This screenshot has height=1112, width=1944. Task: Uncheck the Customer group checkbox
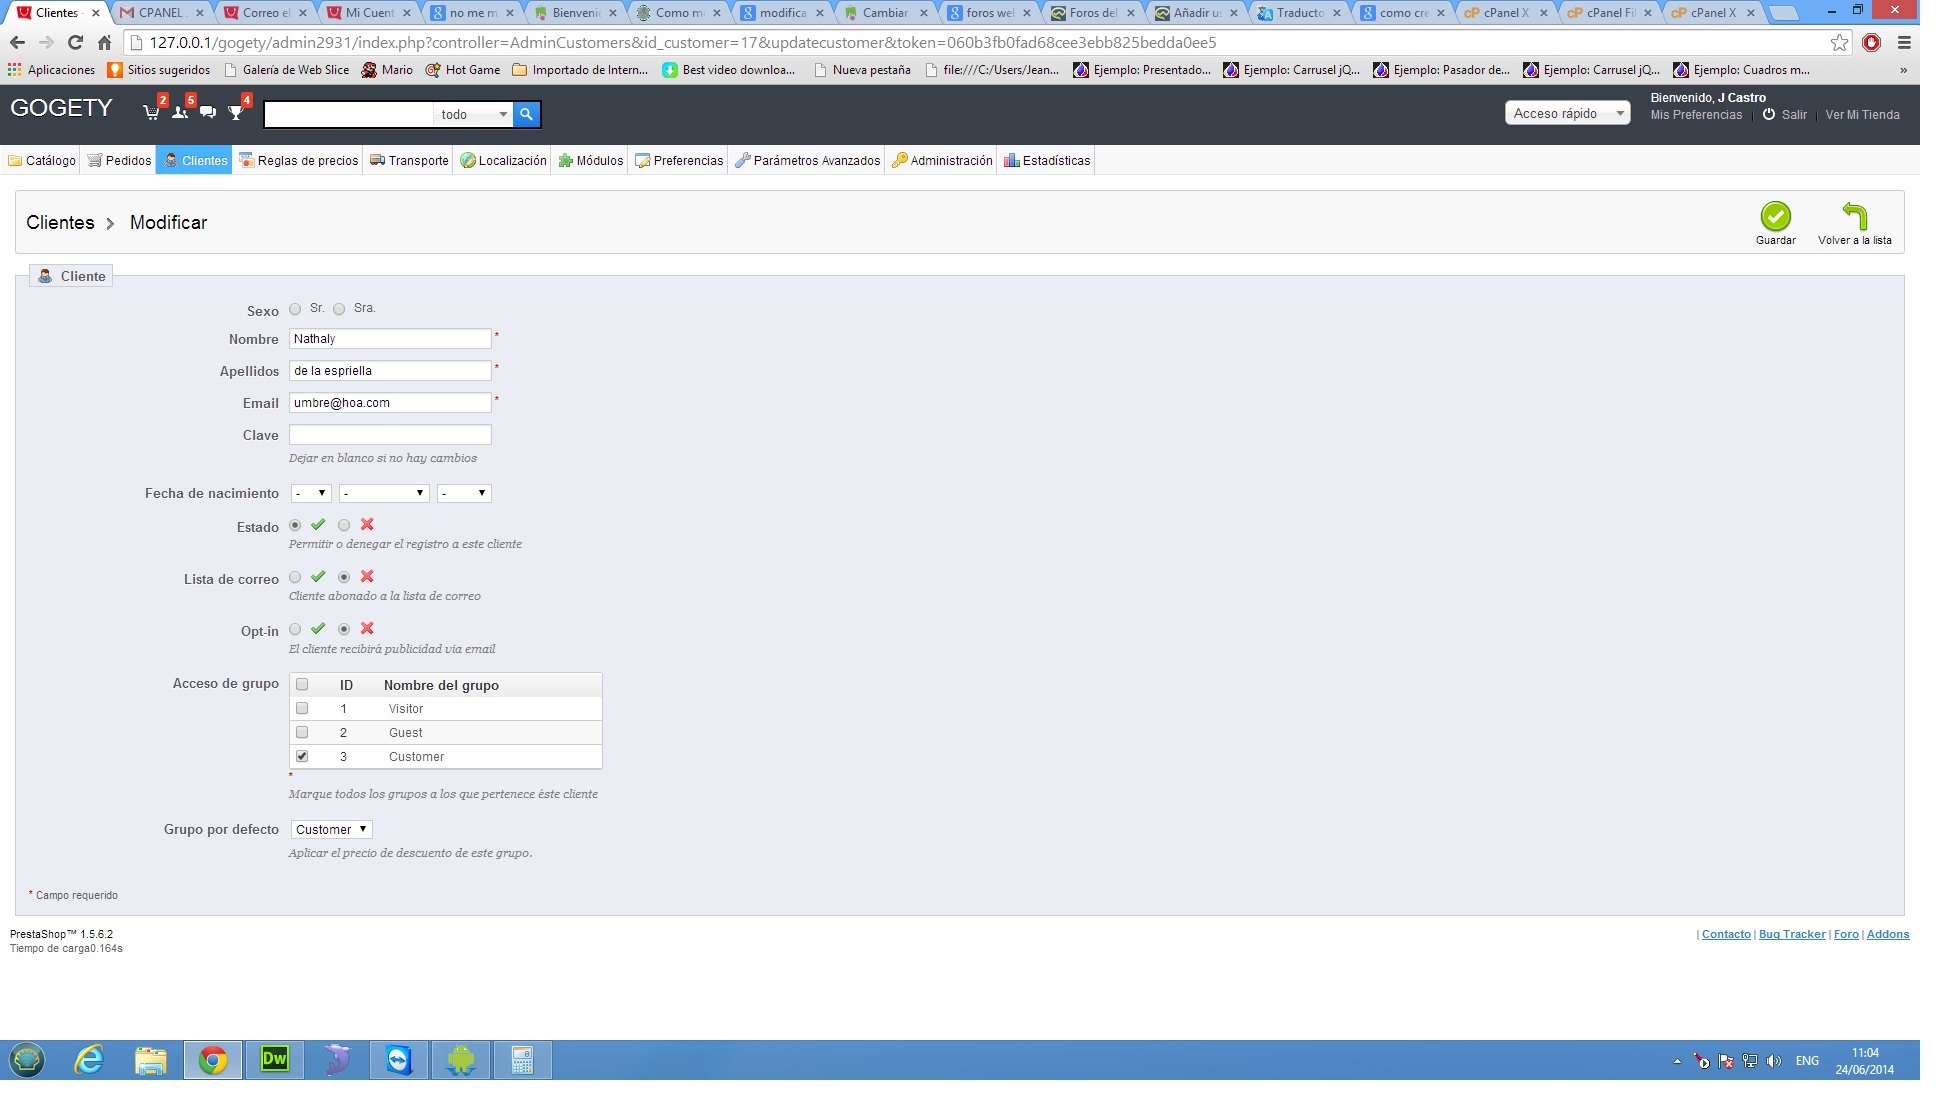point(302,757)
